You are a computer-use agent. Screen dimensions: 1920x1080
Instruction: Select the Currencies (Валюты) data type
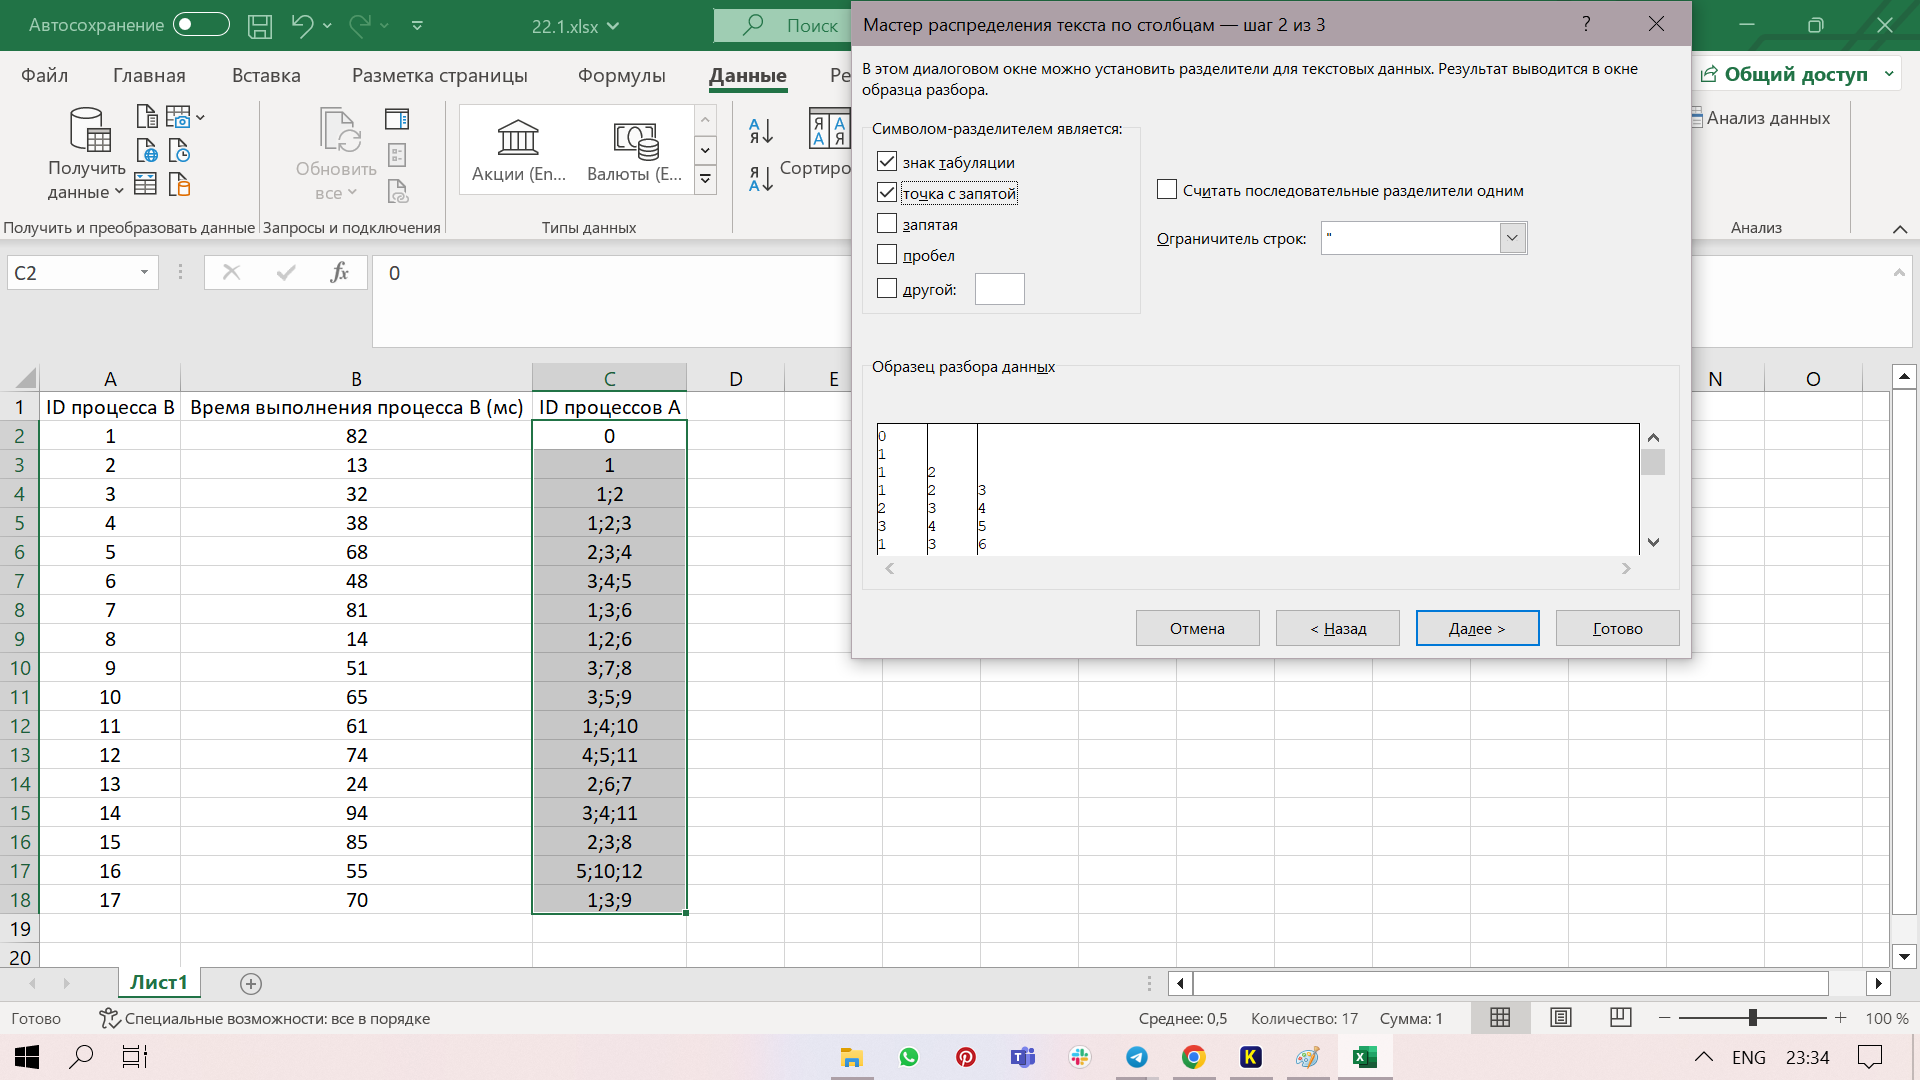(x=634, y=150)
